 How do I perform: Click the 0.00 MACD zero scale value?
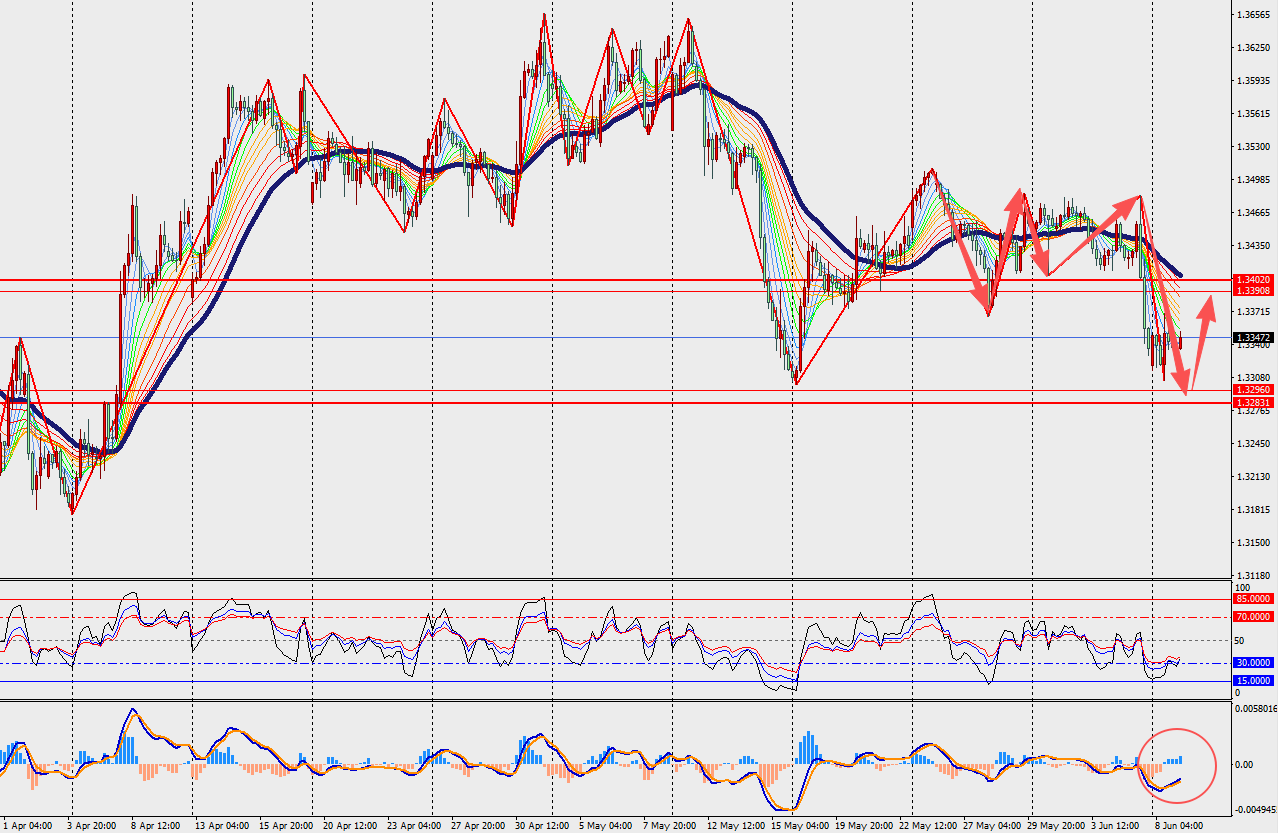(x=1246, y=764)
